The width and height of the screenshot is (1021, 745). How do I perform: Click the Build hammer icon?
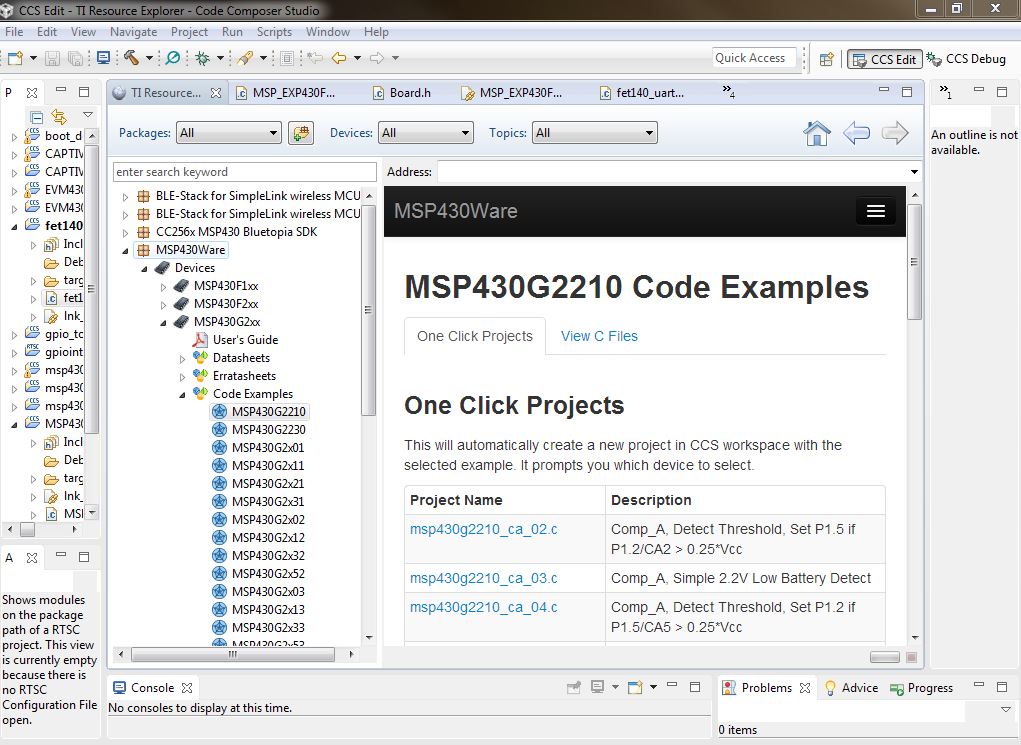point(132,58)
